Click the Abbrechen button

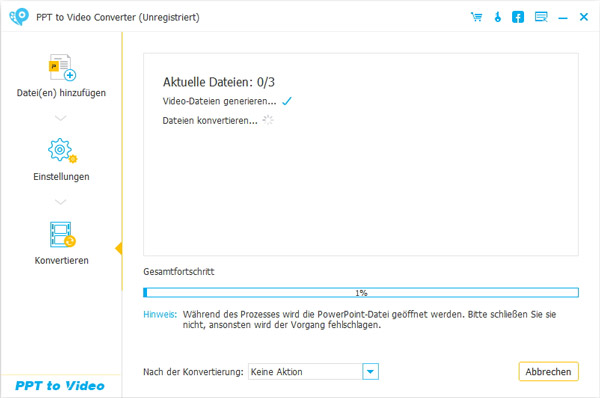(x=548, y=372)
